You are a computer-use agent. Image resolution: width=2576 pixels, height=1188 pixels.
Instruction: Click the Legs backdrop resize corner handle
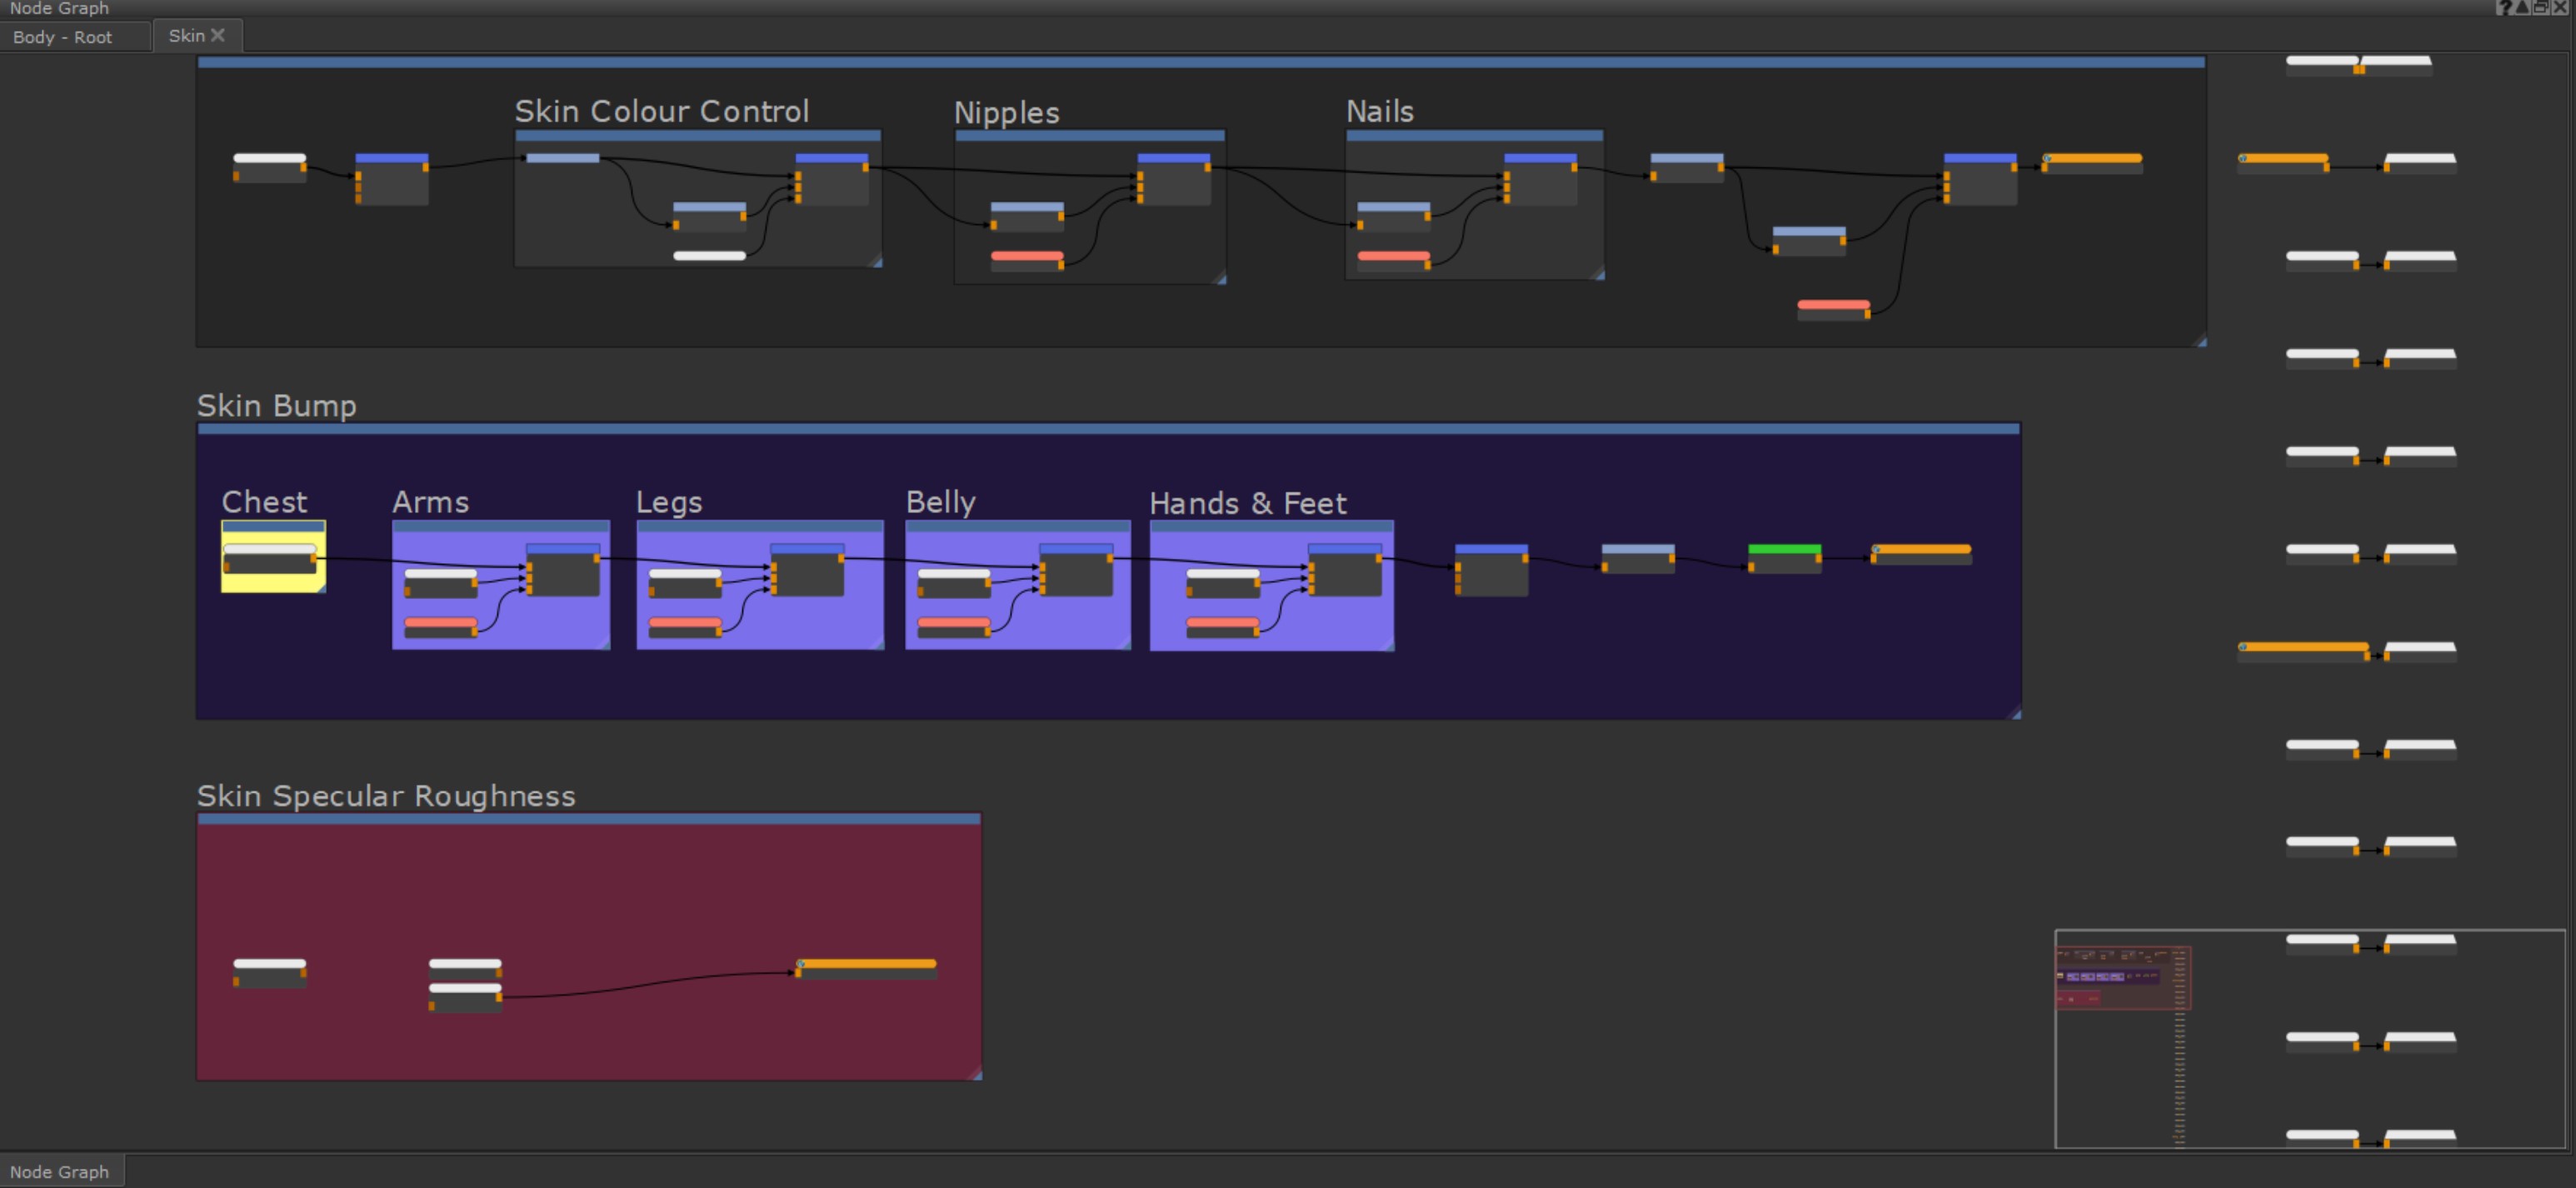(878, 644)
